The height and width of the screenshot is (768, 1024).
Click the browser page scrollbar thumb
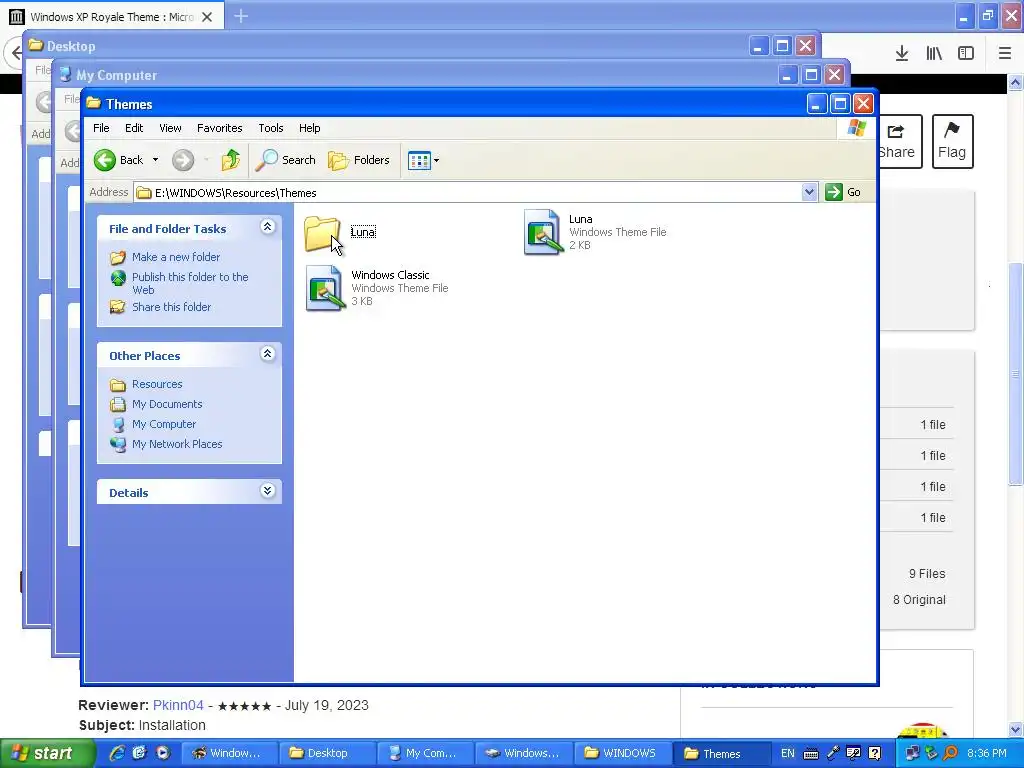pyautogui.click(x=1015, y=372)
